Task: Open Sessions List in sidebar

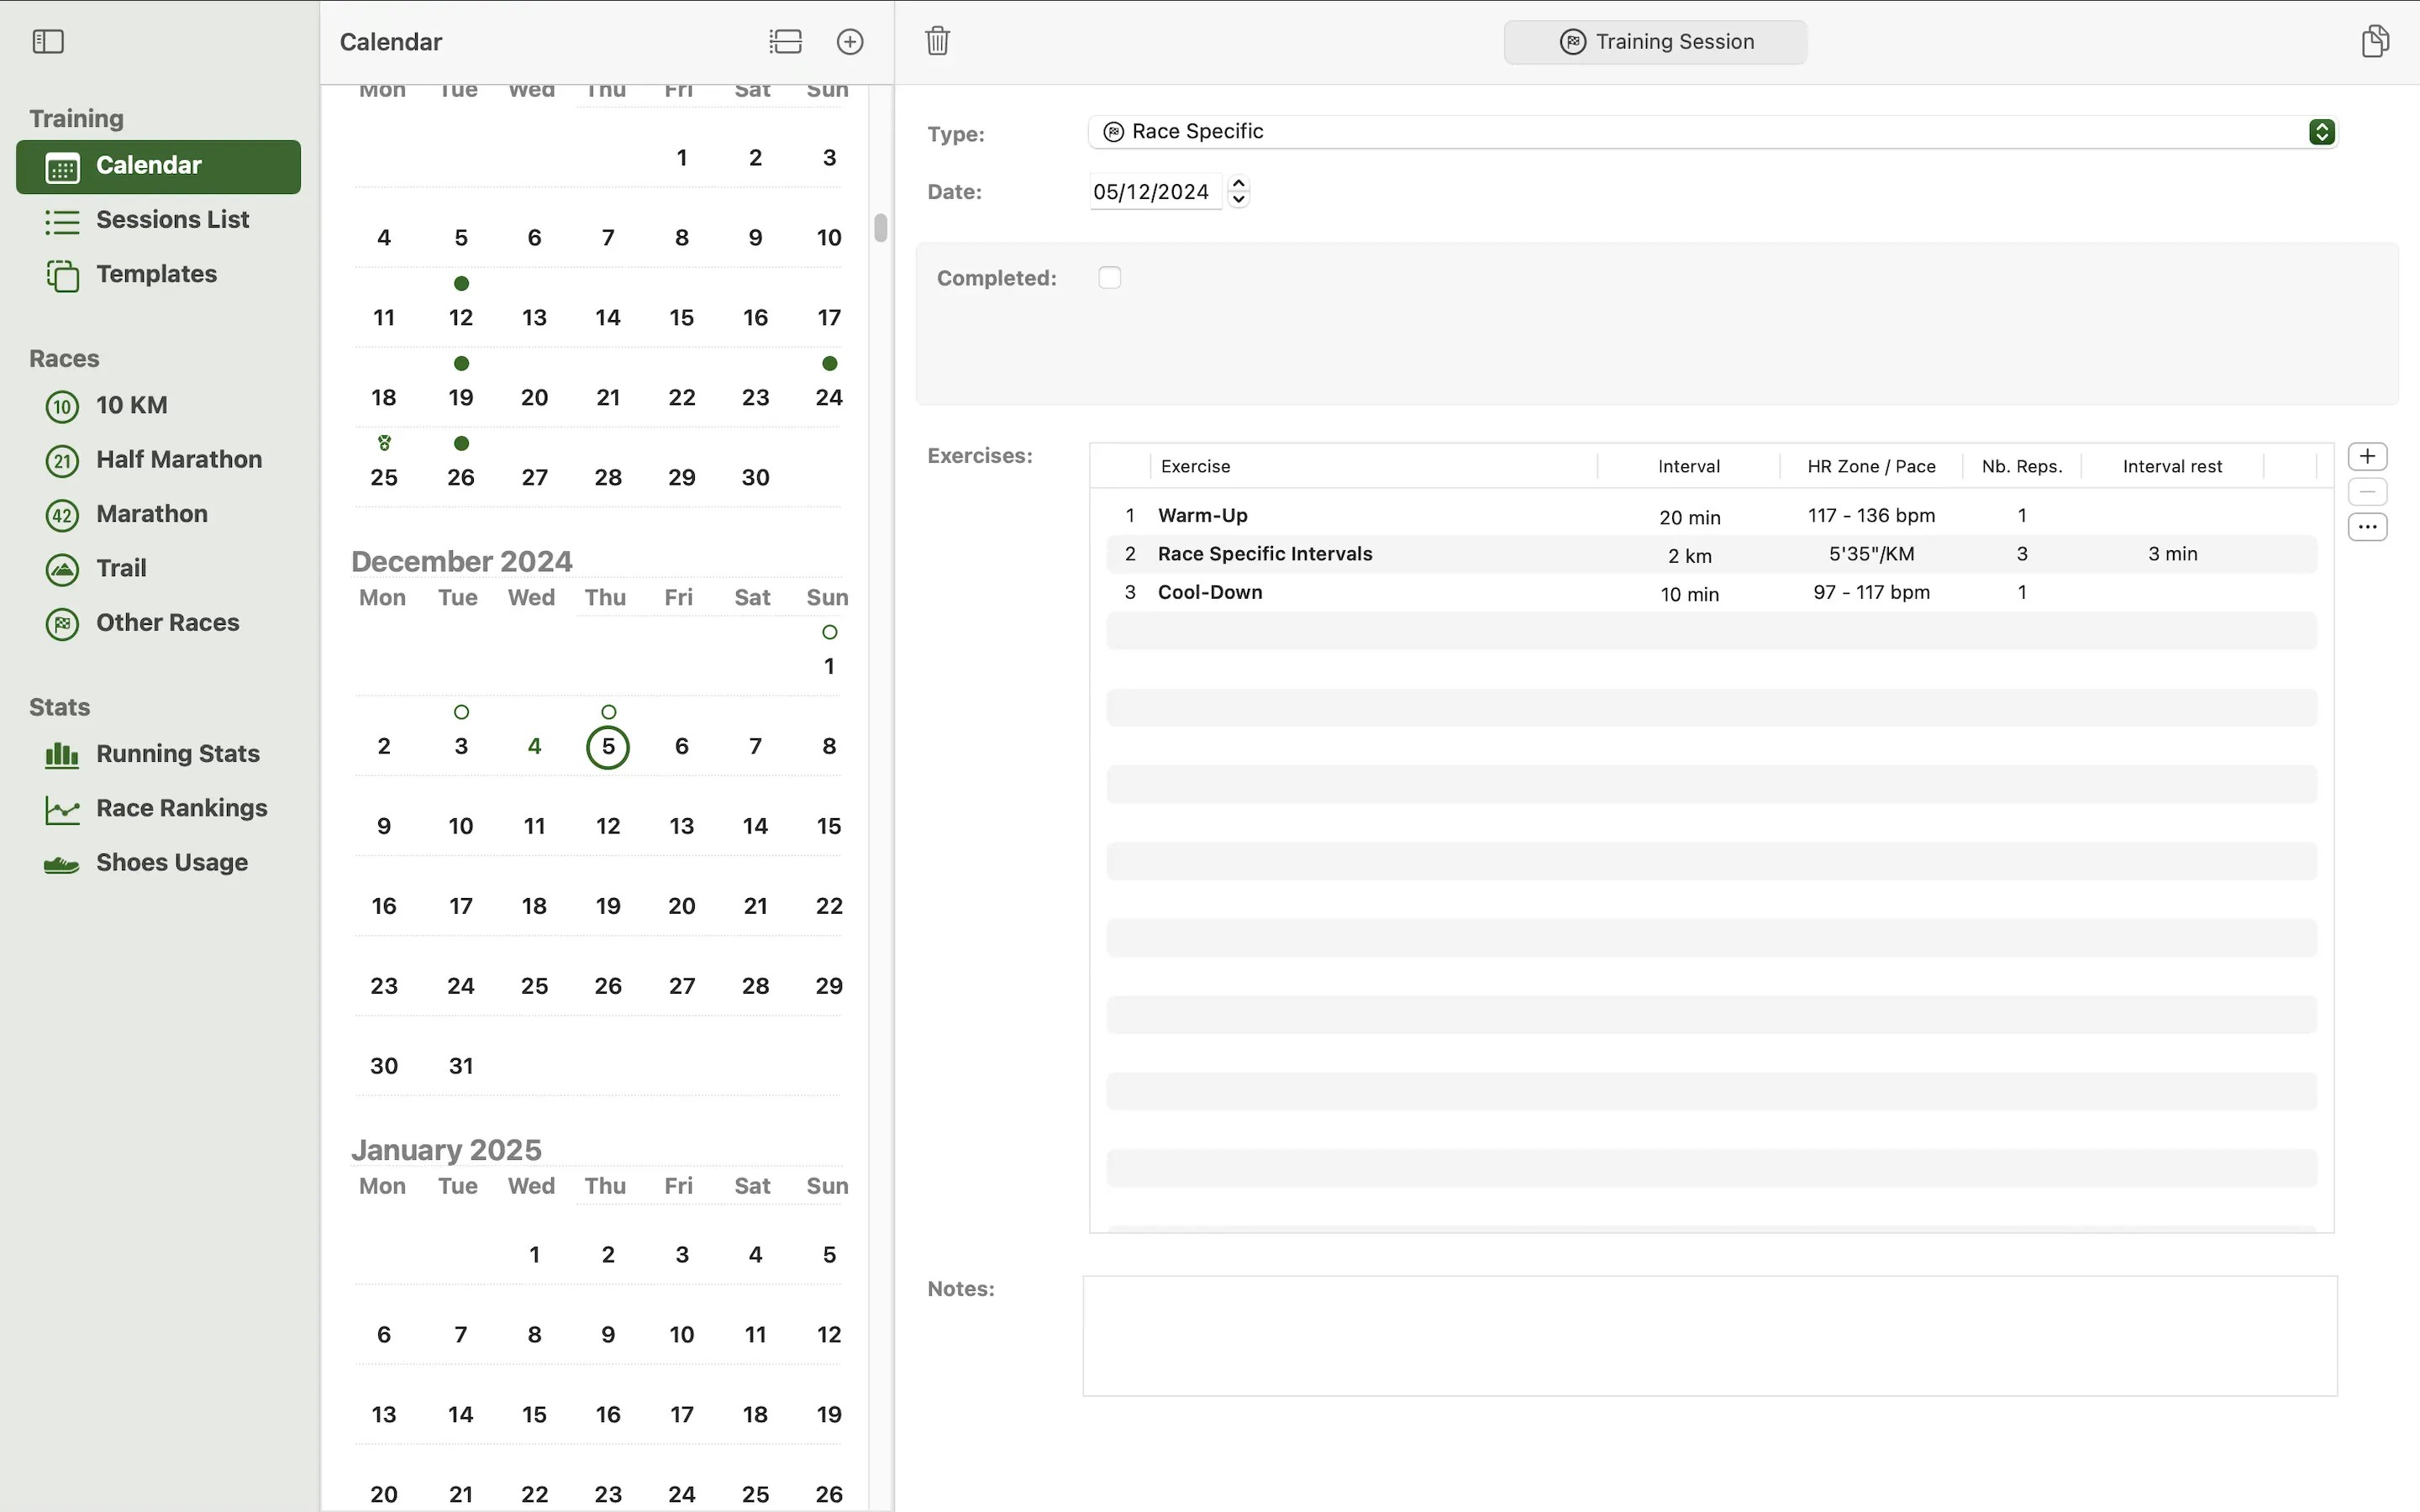Action: coord(172,220)
